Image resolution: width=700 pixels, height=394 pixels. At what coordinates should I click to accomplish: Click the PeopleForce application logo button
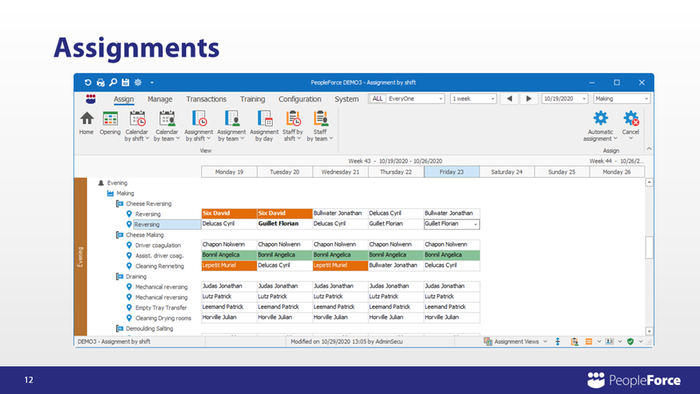pos(91,99)
